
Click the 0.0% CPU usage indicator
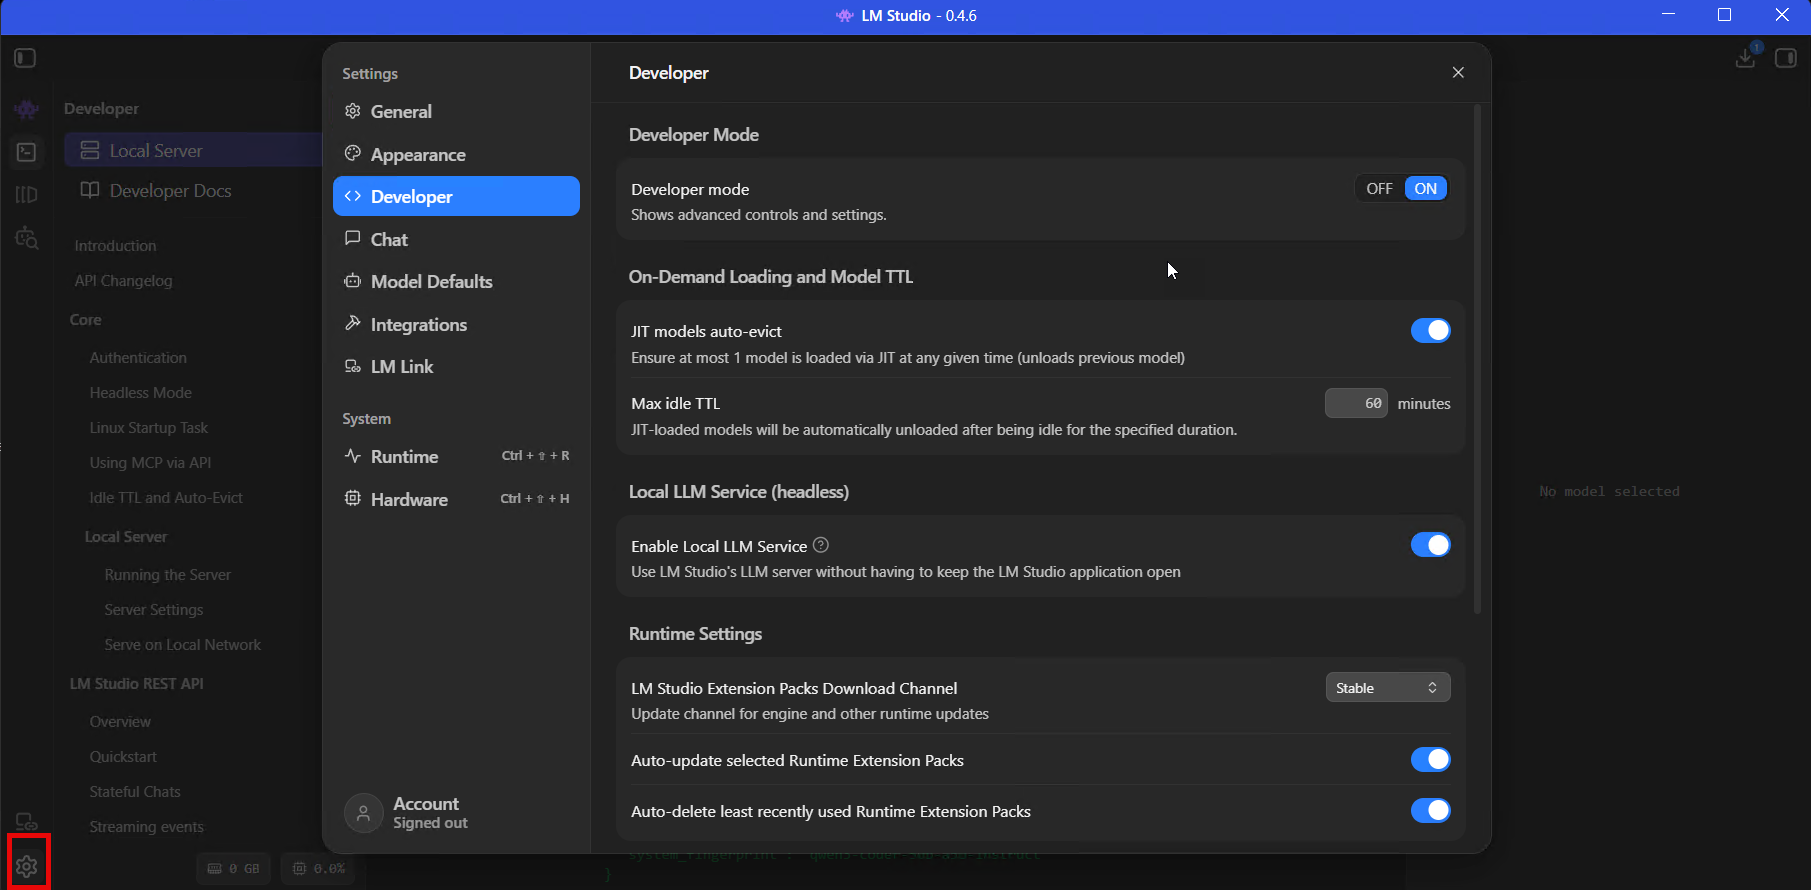point(318,868)
